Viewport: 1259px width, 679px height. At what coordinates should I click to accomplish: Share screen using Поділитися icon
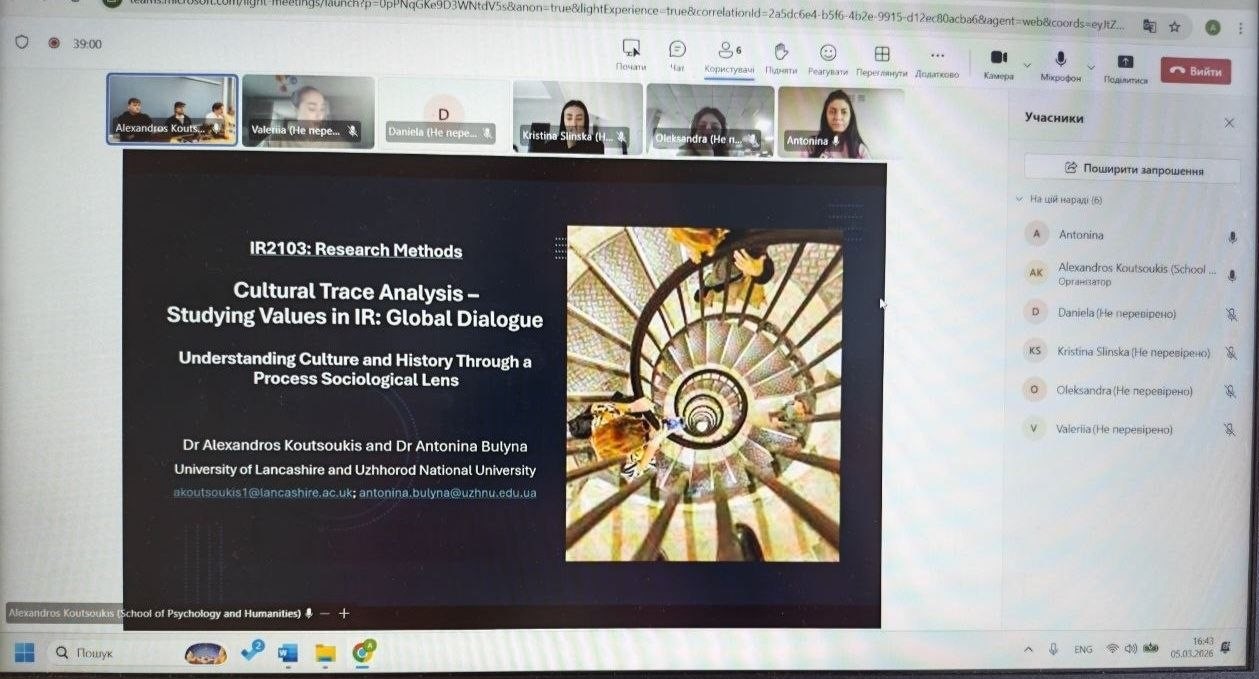click(x=1124, y=62)
